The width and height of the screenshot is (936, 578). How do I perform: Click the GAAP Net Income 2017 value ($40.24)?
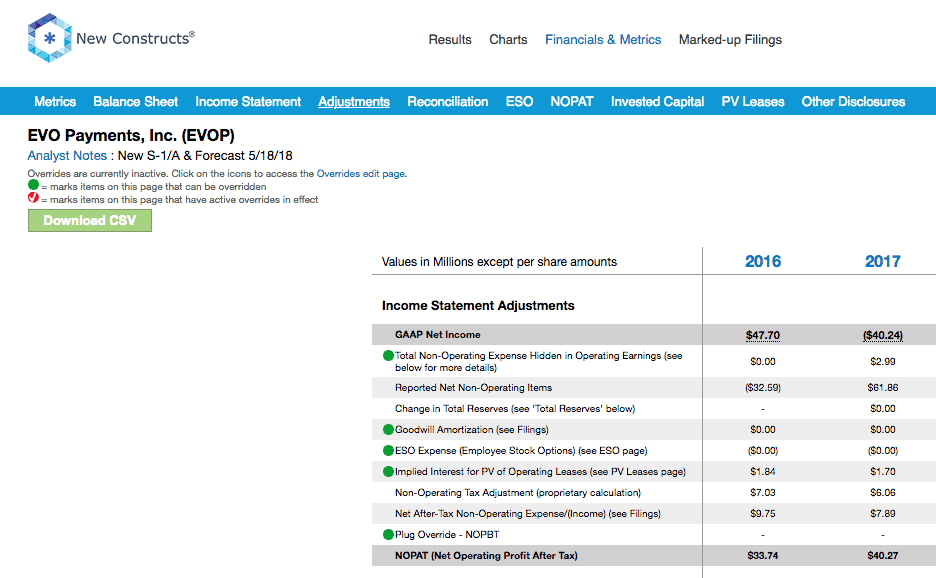(883, 335)
